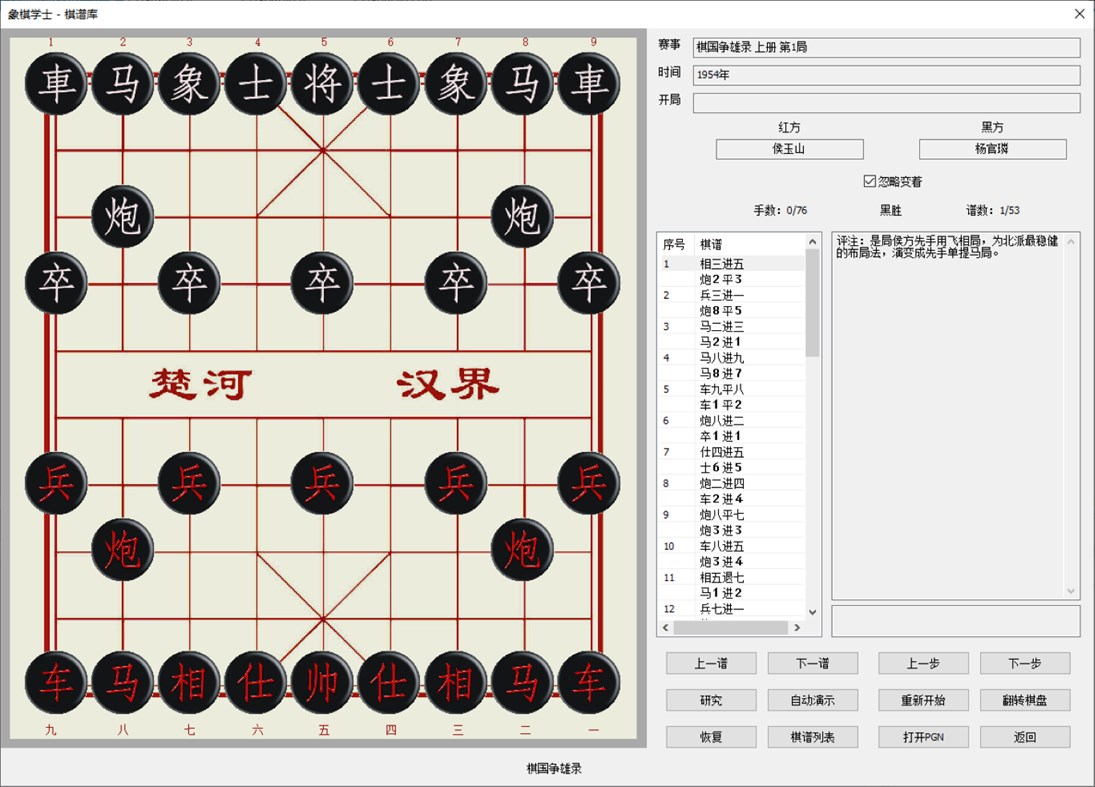
Task: Click the 上一步 button to go back
Action: pos(922,662)
